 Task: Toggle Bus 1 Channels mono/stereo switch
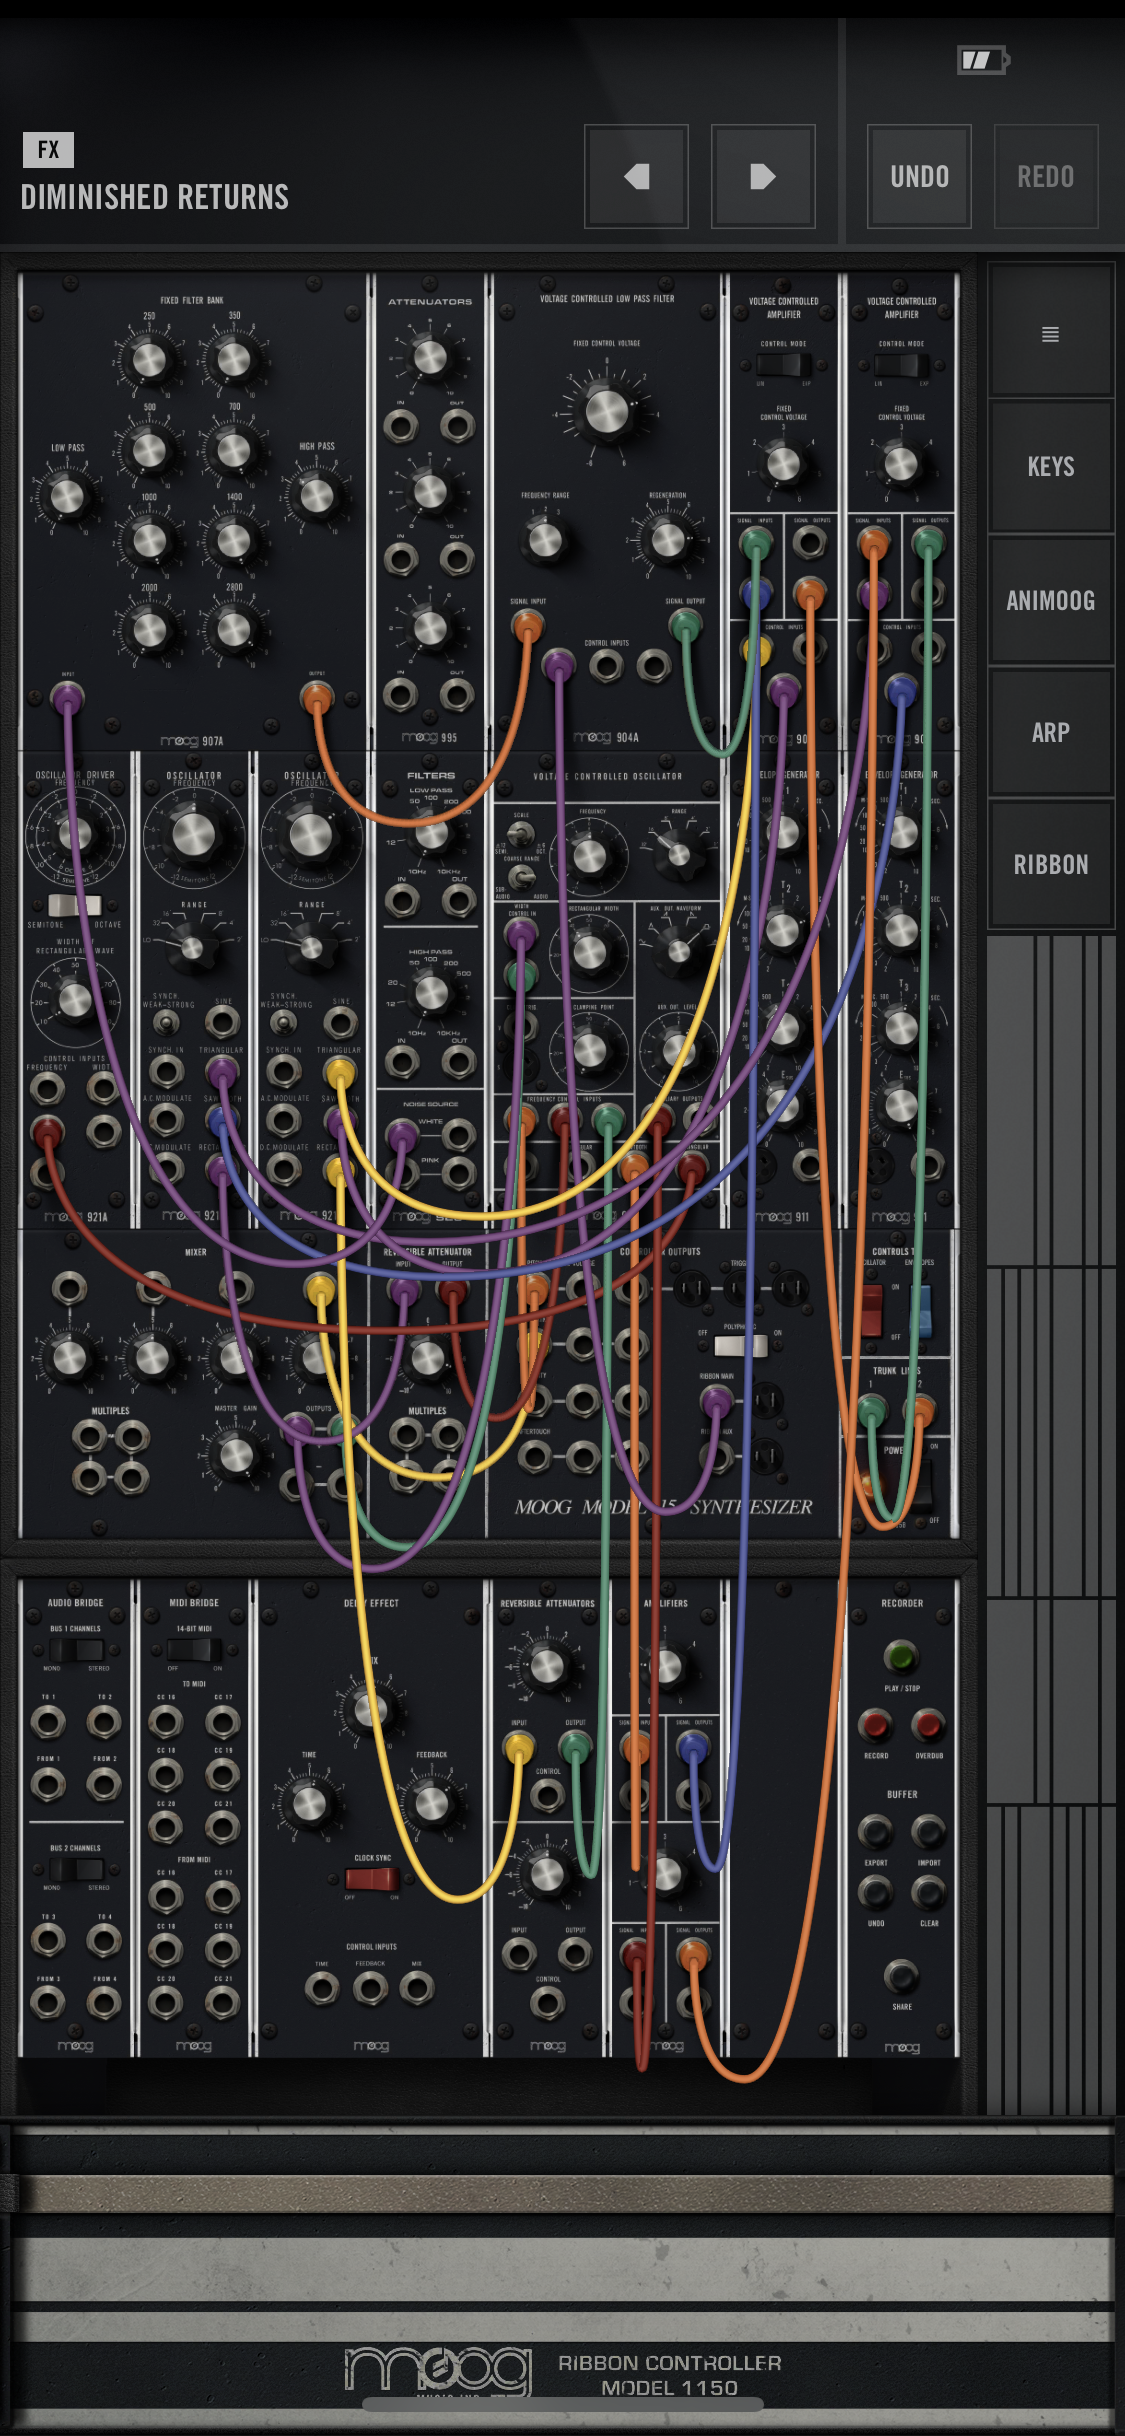[76, 1649]
